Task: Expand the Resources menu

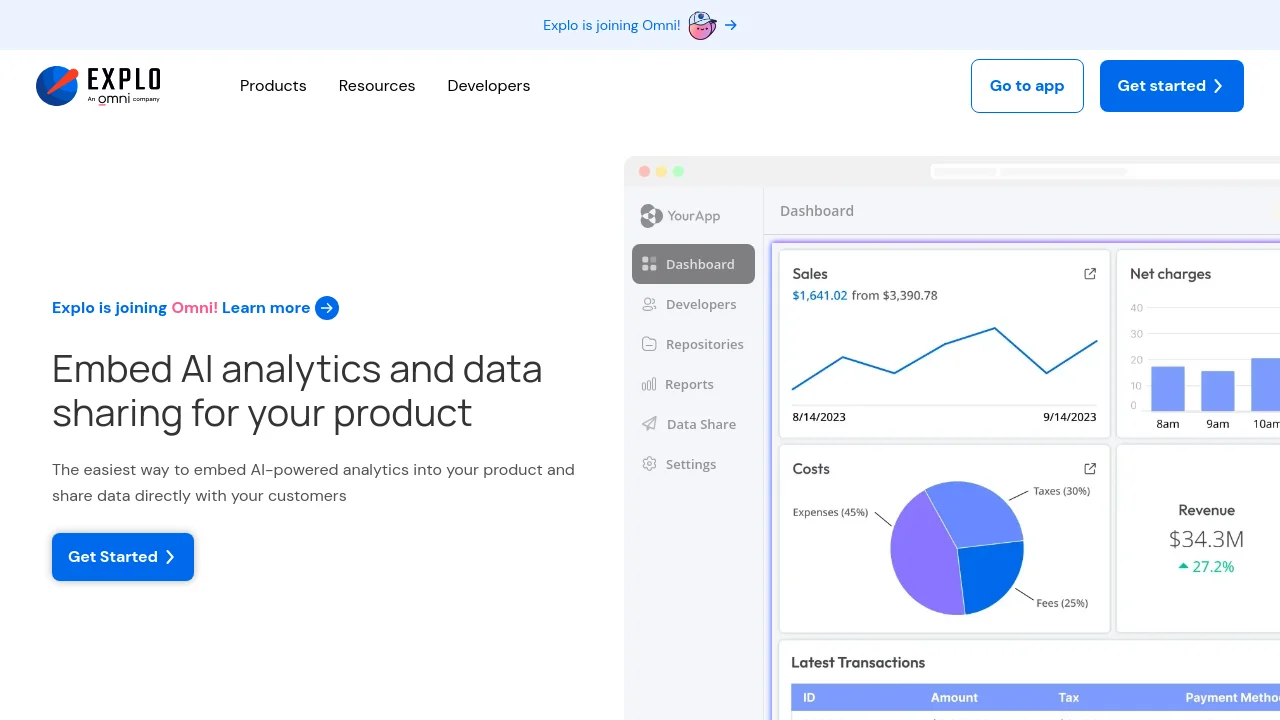Action: 377,86
